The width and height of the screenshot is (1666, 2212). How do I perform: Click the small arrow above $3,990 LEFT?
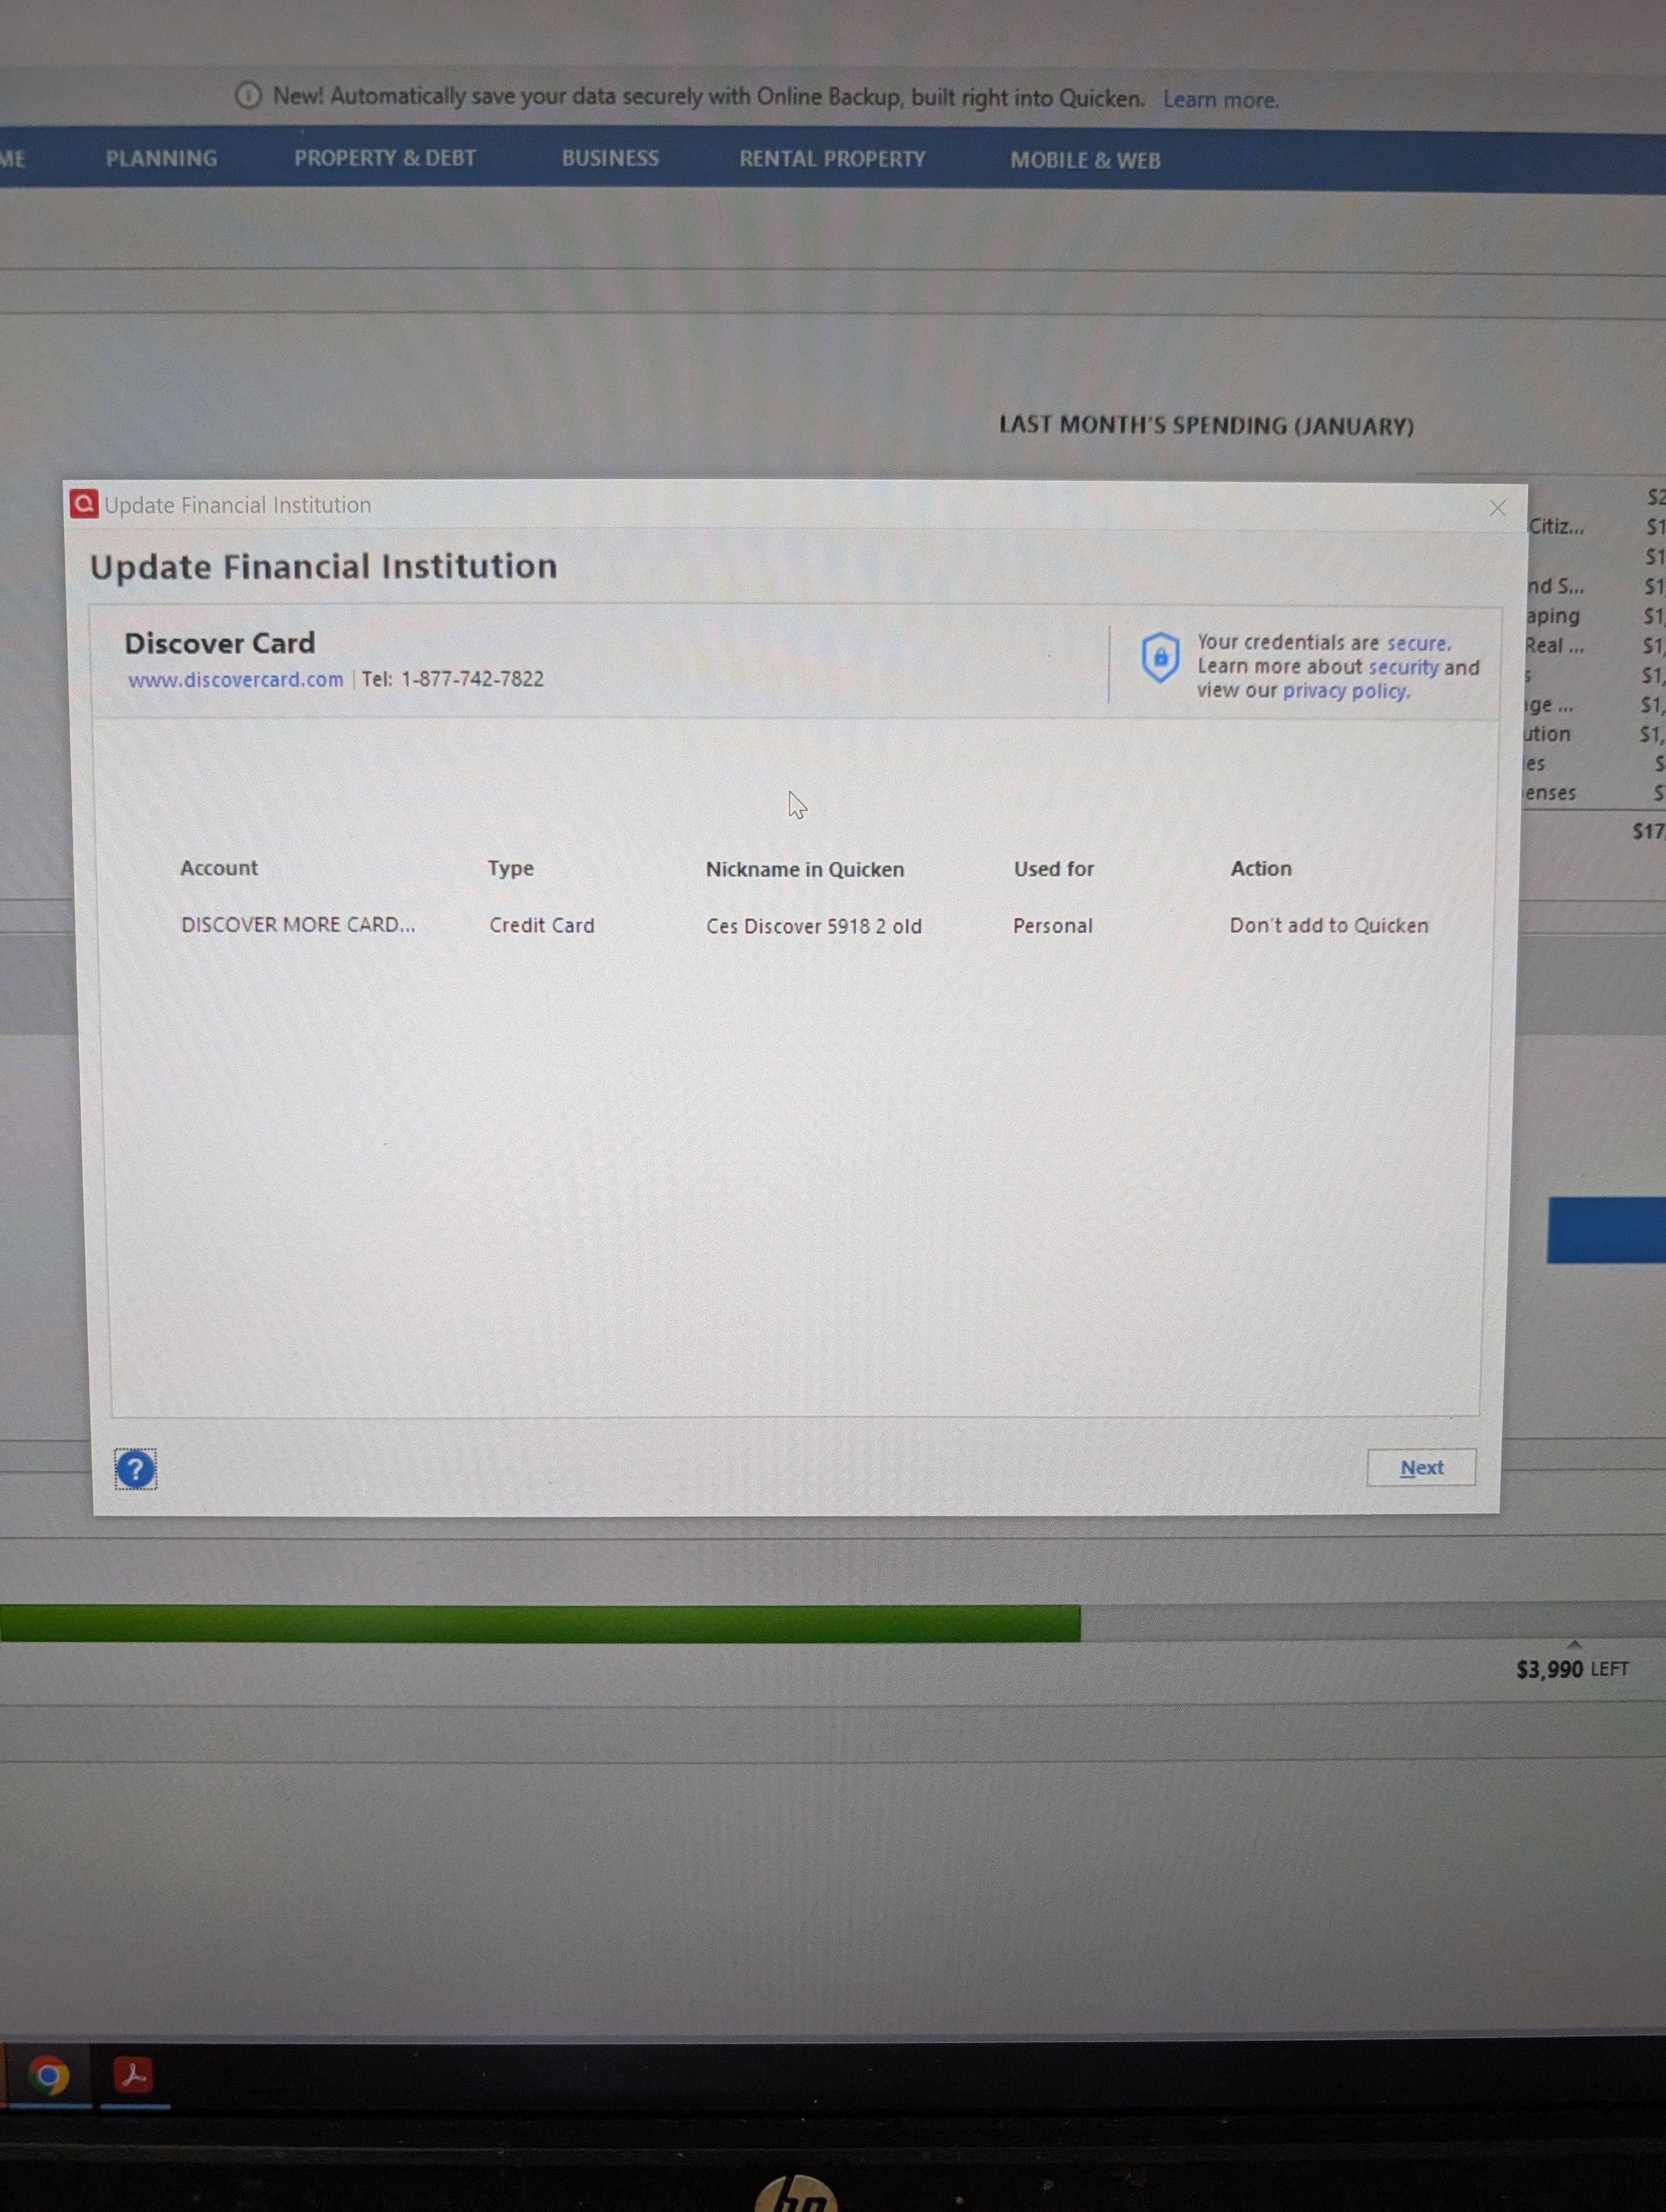pos(1574,1644)
